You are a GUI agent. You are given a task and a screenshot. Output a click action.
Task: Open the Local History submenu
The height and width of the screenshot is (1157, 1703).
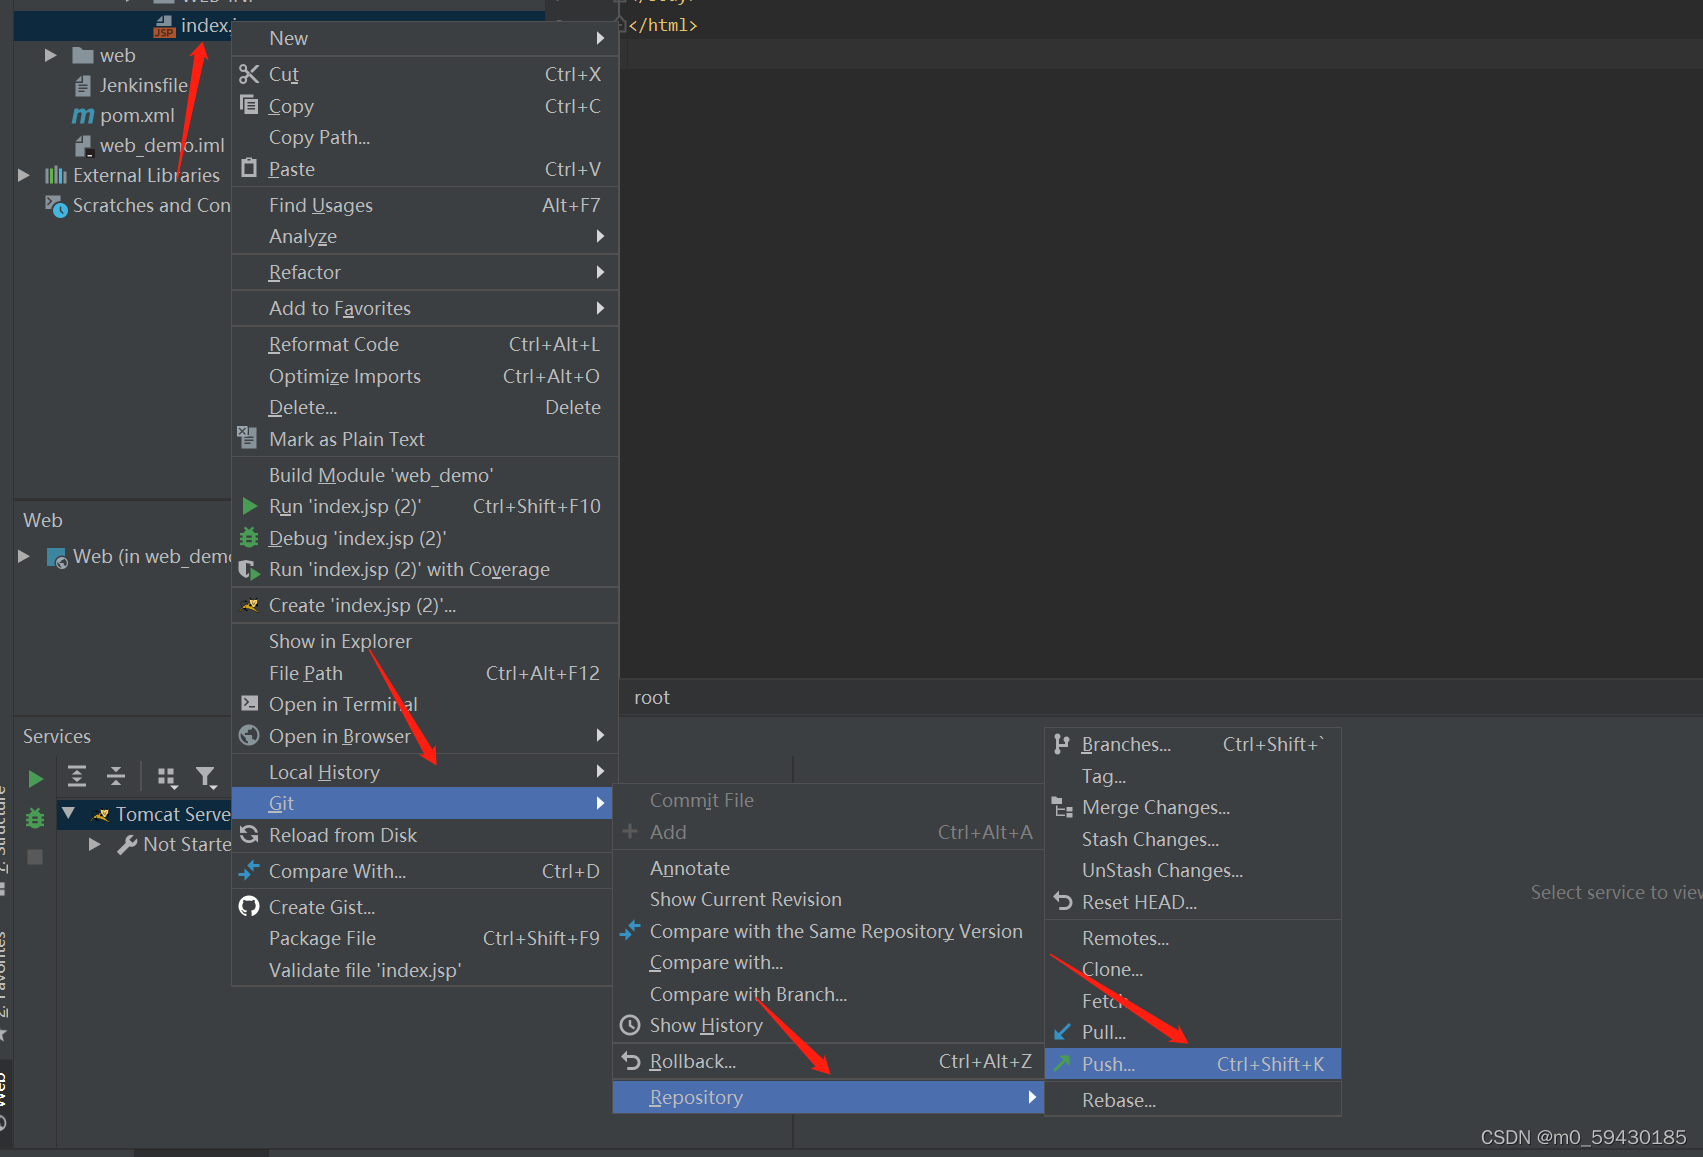(x=425, y=772)
